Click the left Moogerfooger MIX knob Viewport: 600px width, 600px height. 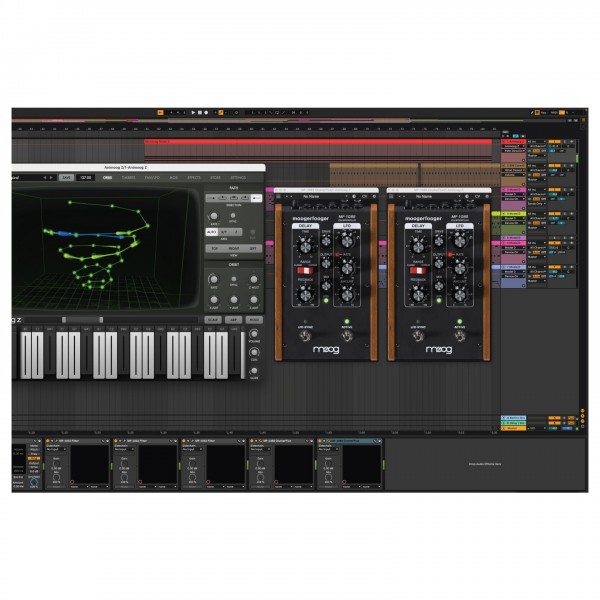tap(326, 285)
